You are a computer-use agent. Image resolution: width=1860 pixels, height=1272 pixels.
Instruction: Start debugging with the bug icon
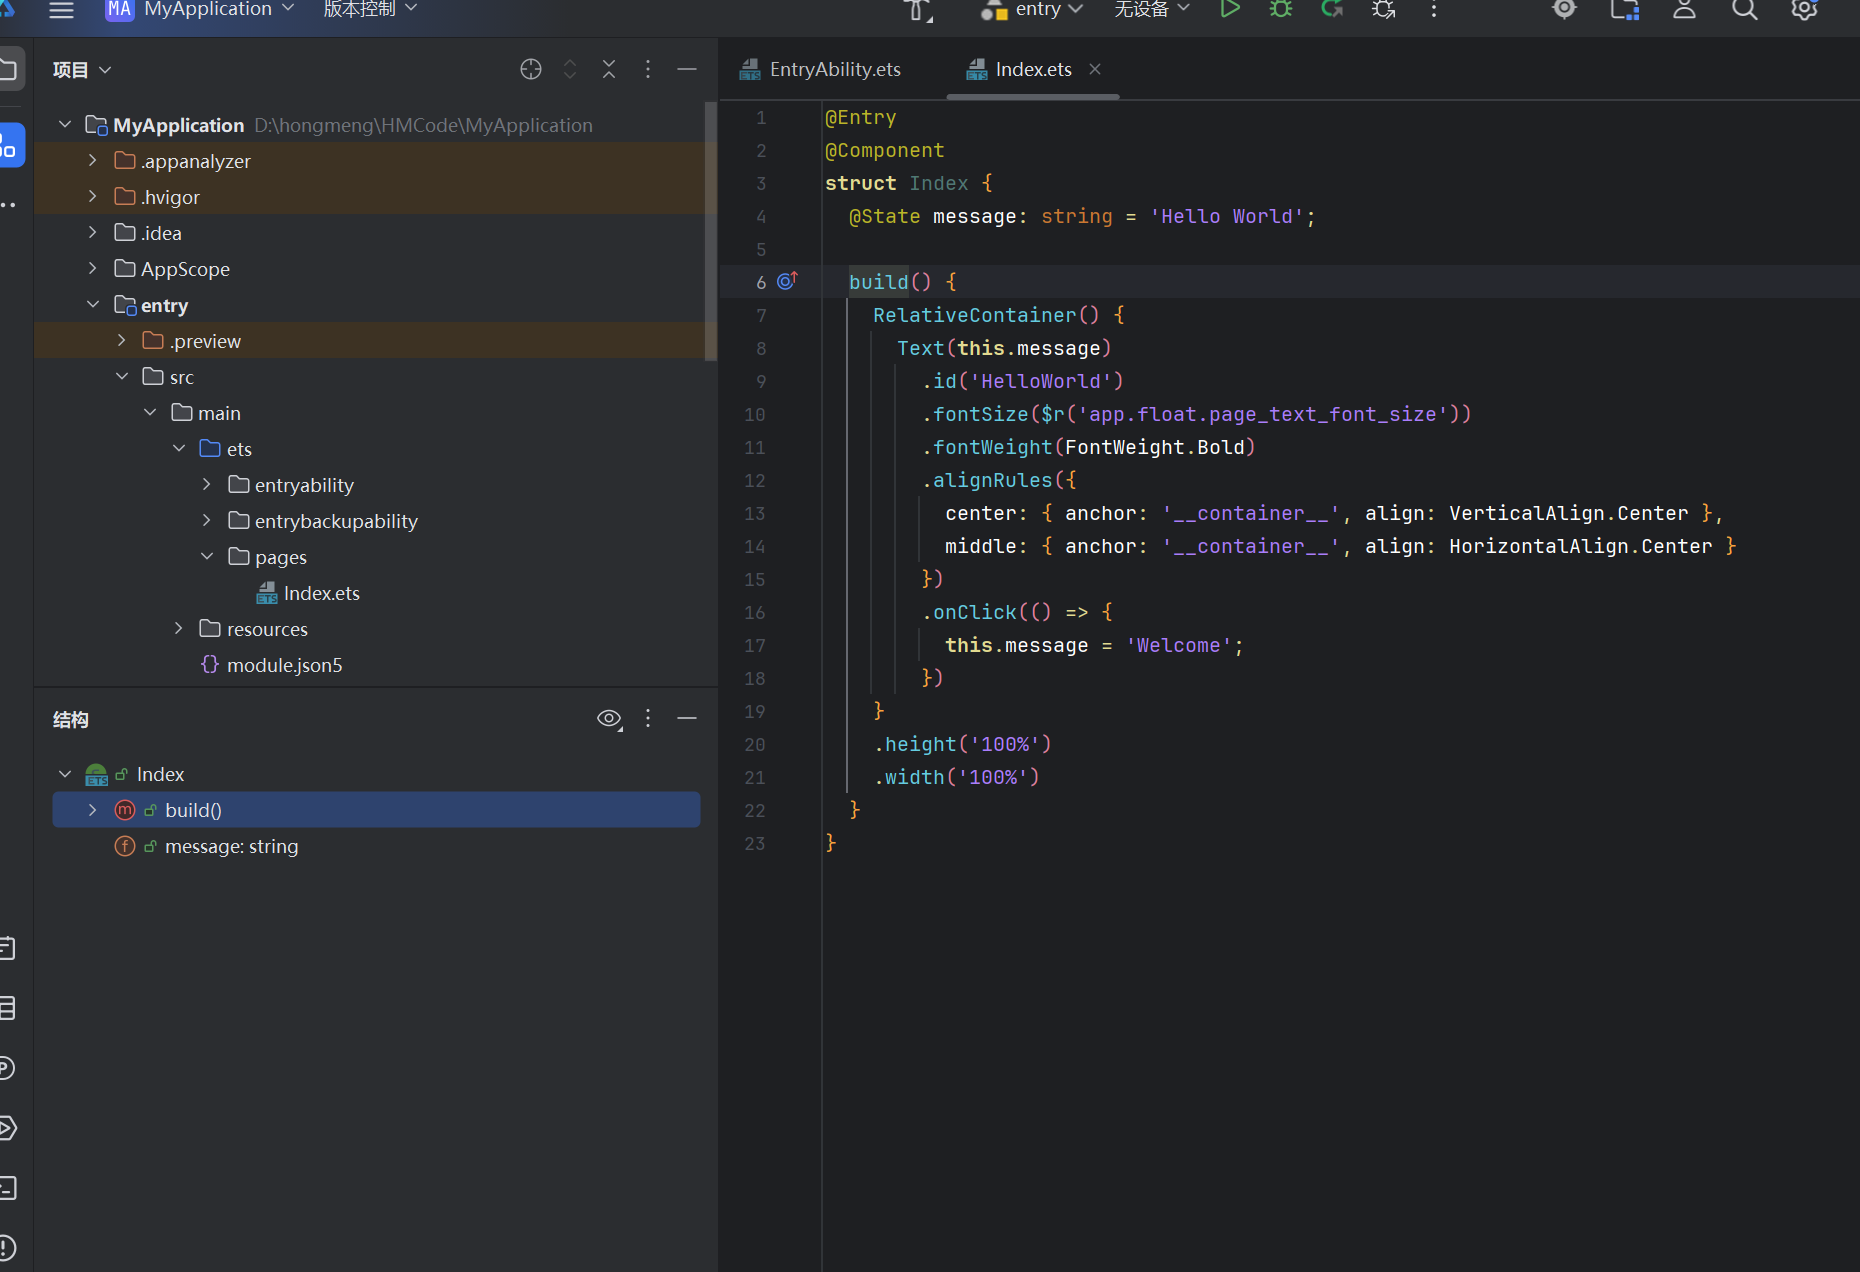click(1281, 10)
